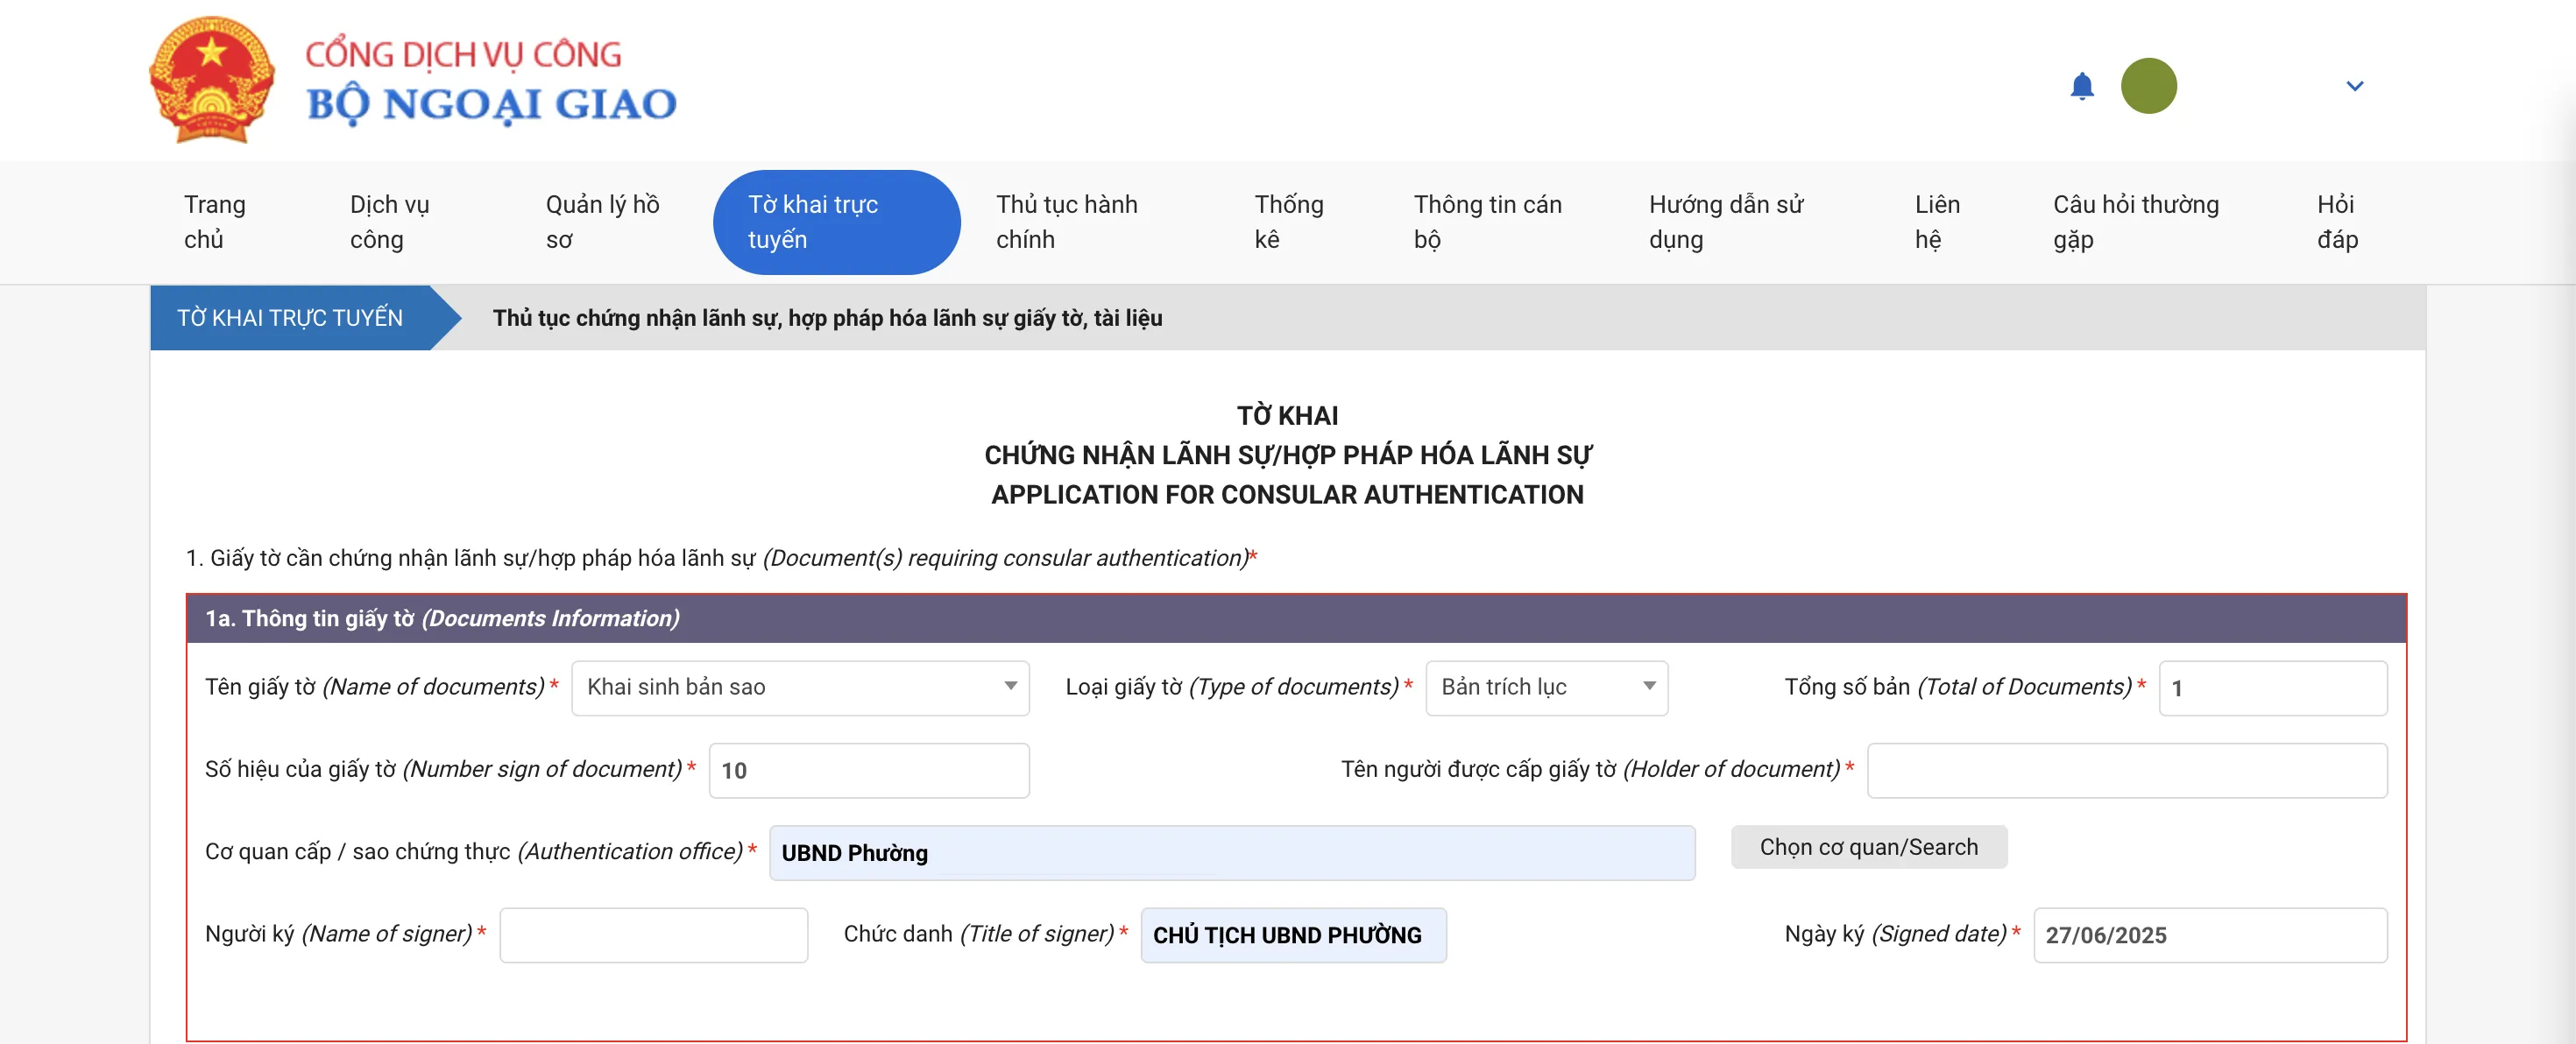Open Hướng dẫn sử dụng menu
The image size is (2576, 1044).
point(1725,222)
